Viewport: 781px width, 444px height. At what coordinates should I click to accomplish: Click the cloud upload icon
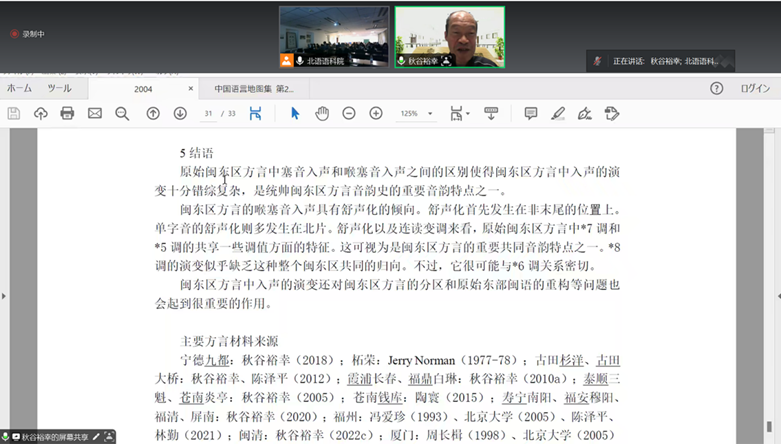[x=41, y=114]
